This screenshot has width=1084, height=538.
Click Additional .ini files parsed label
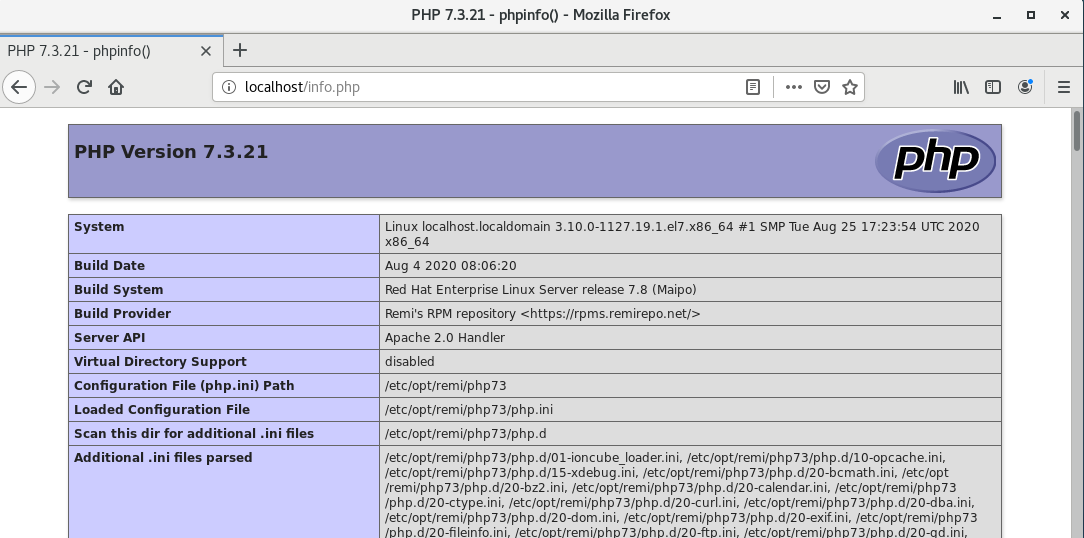tap(163, 458)
